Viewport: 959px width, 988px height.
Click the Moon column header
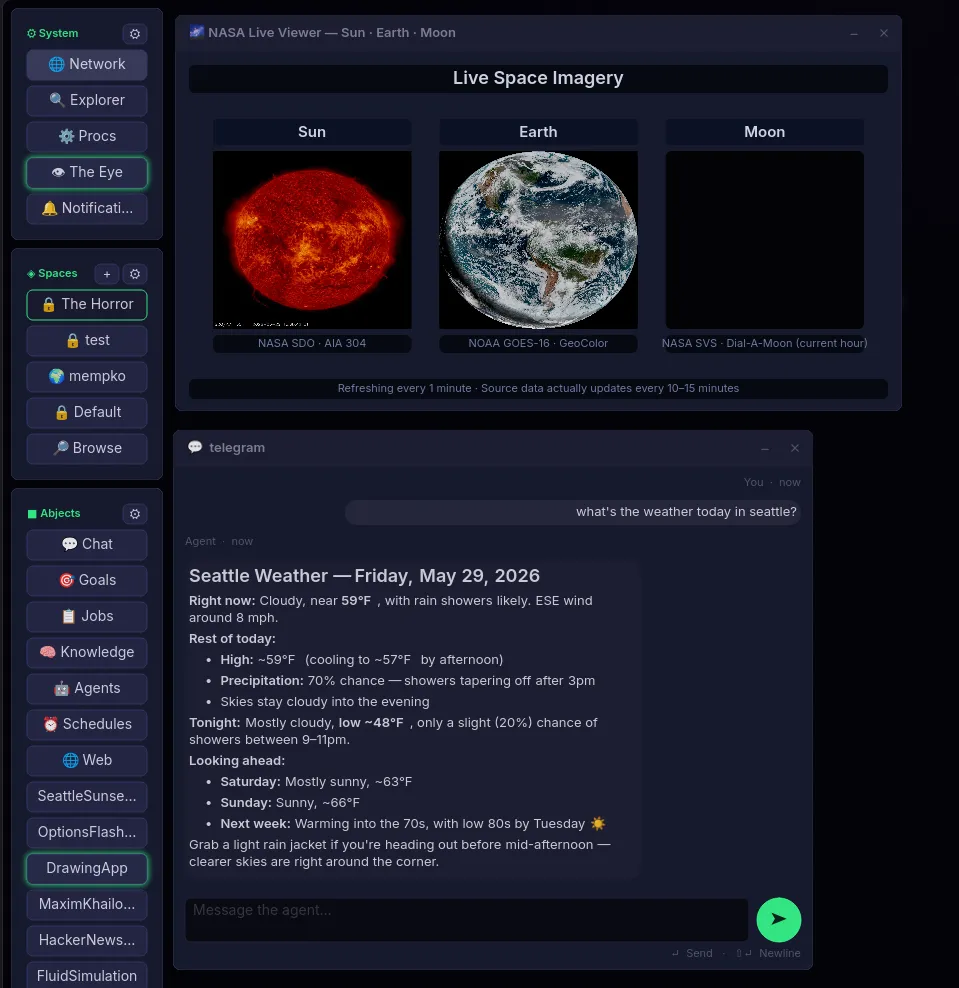point(764,132)
